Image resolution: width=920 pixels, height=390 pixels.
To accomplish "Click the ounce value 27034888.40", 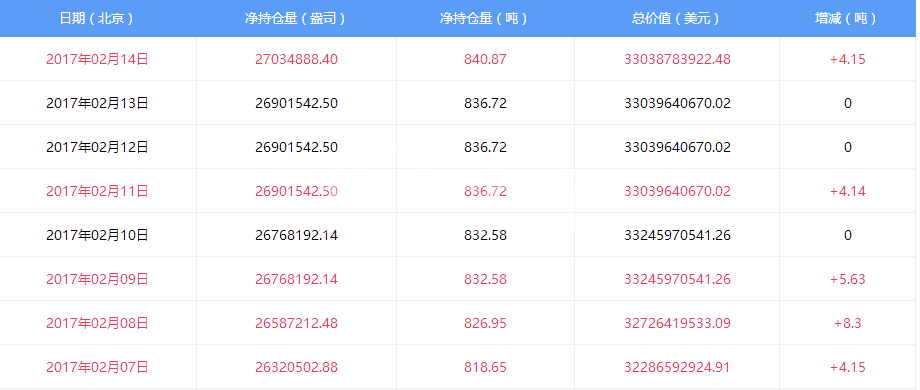I will (296, 59).
